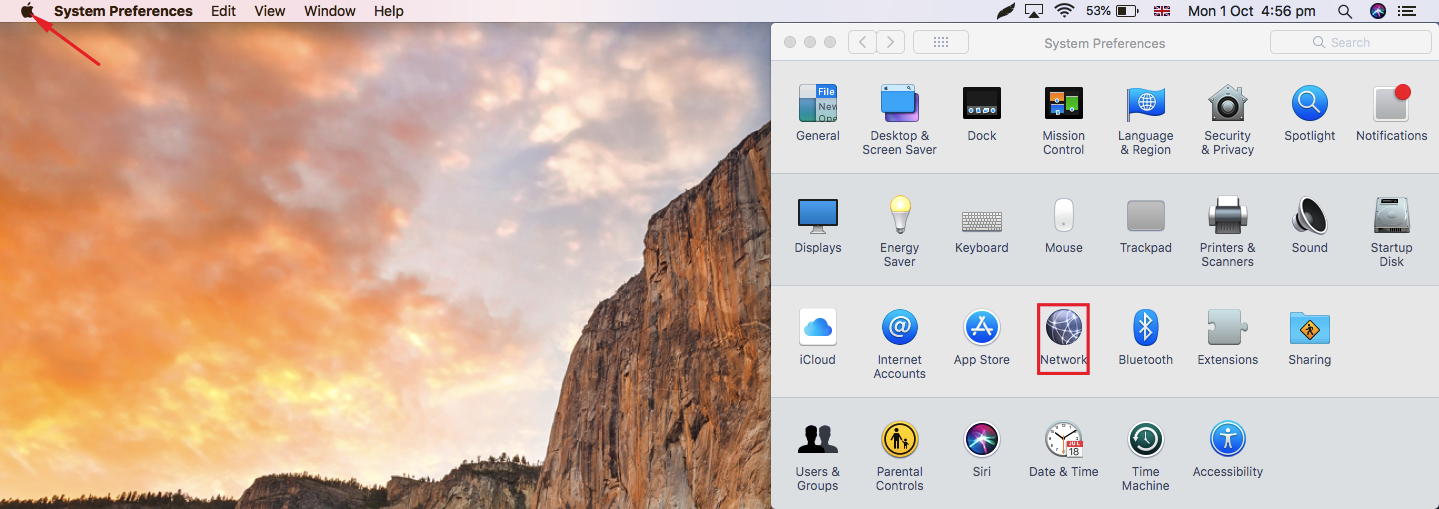Click the Apple menu logo
This screenshot has width=1439, height=509.
(28, 11)
